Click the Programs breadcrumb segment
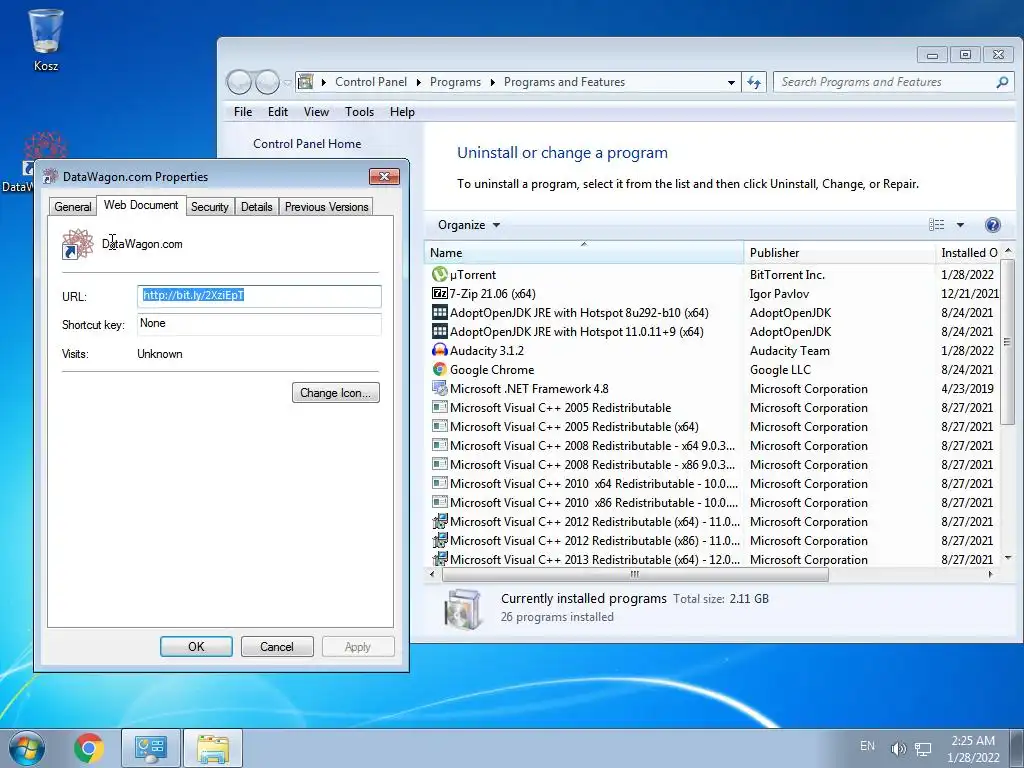 [455, 82]
